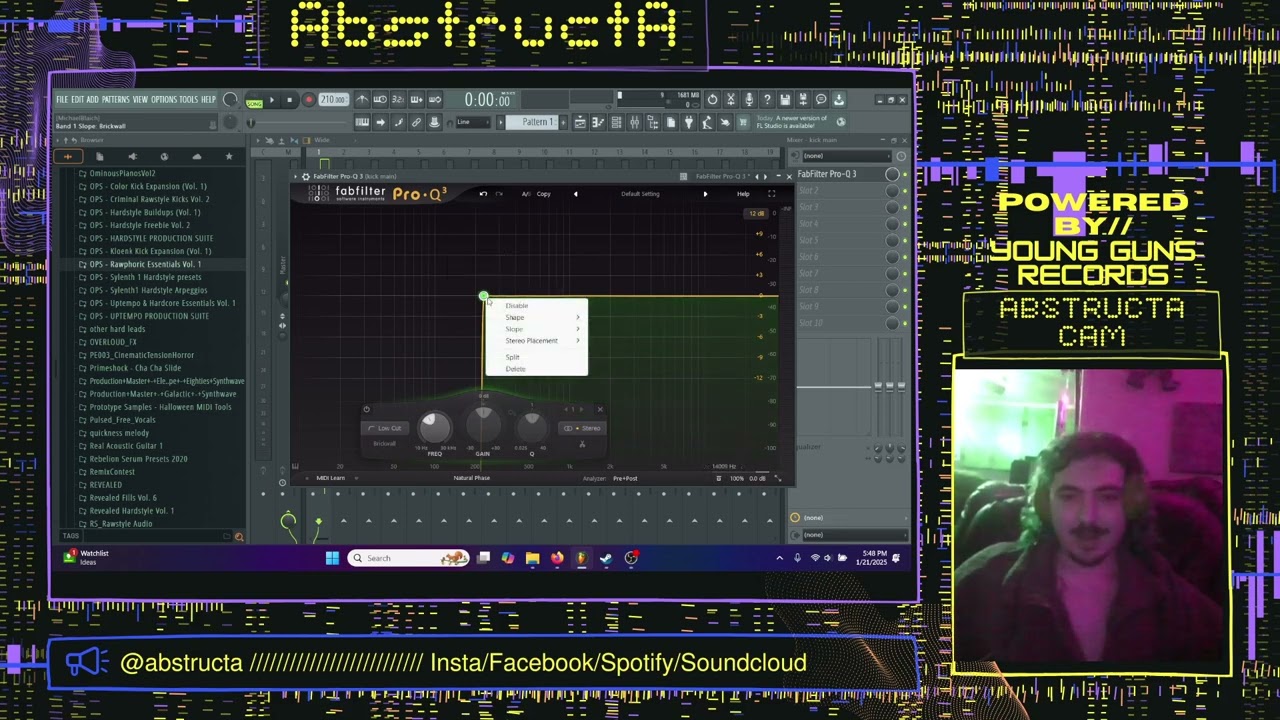
Task: Open the Watchlist widget on taskbar
Action: [x=87, y=557]
